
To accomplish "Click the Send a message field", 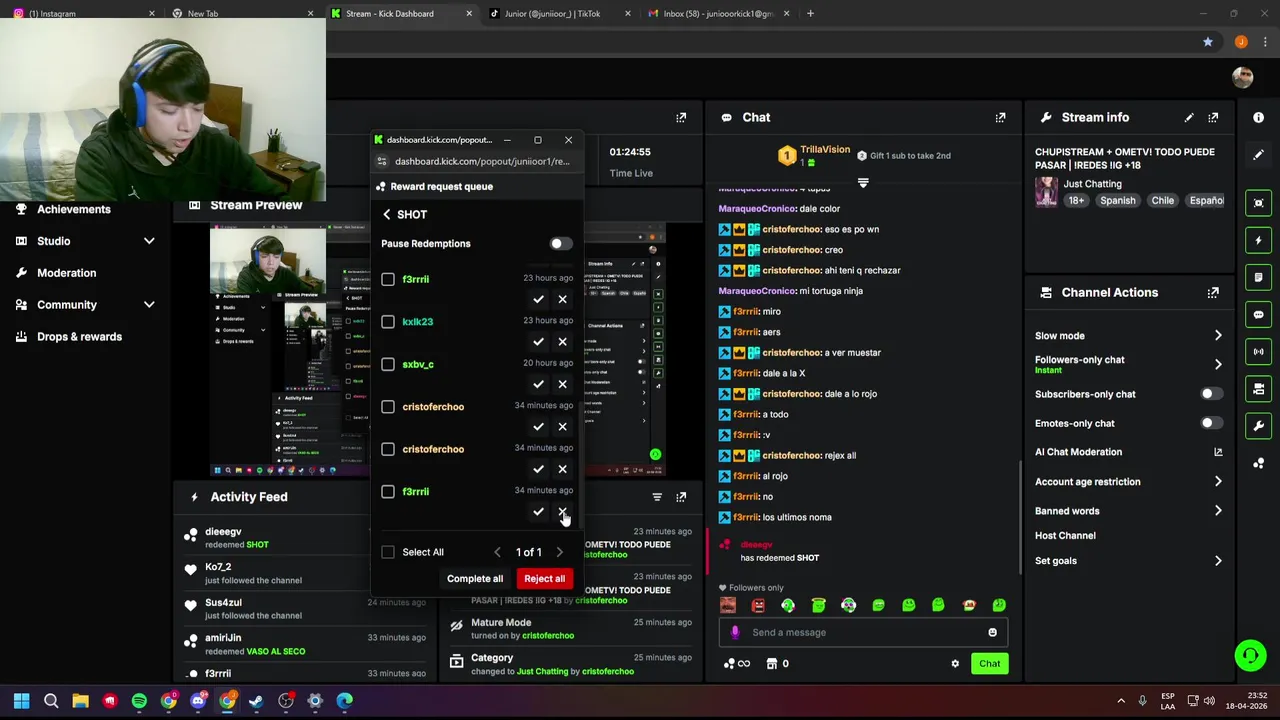I will coord(863,632).
